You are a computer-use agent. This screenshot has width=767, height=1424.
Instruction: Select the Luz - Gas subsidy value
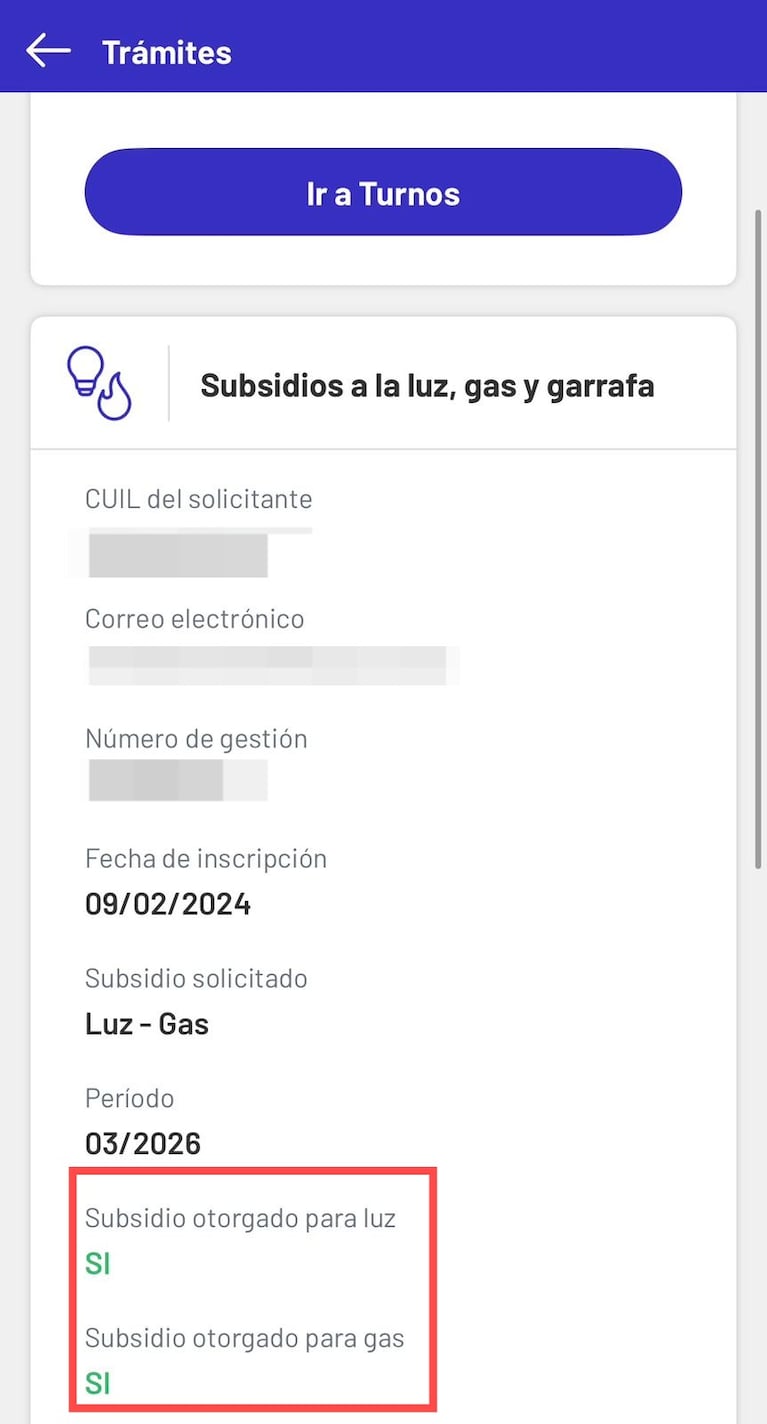coord(147,1023)
